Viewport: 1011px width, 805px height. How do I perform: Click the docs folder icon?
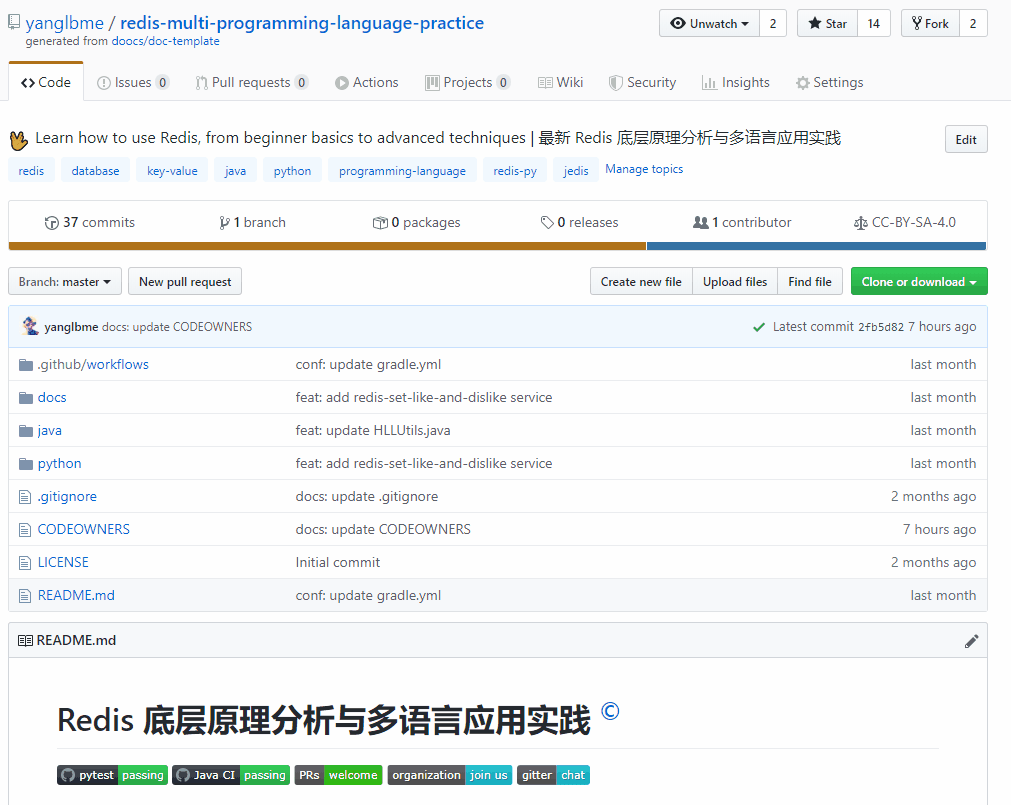click(x=26, y=398)
